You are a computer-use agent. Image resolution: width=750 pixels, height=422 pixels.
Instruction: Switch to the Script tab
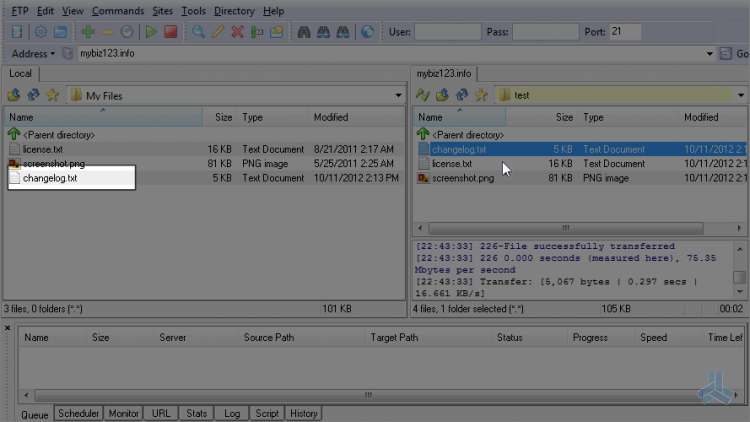267,413
